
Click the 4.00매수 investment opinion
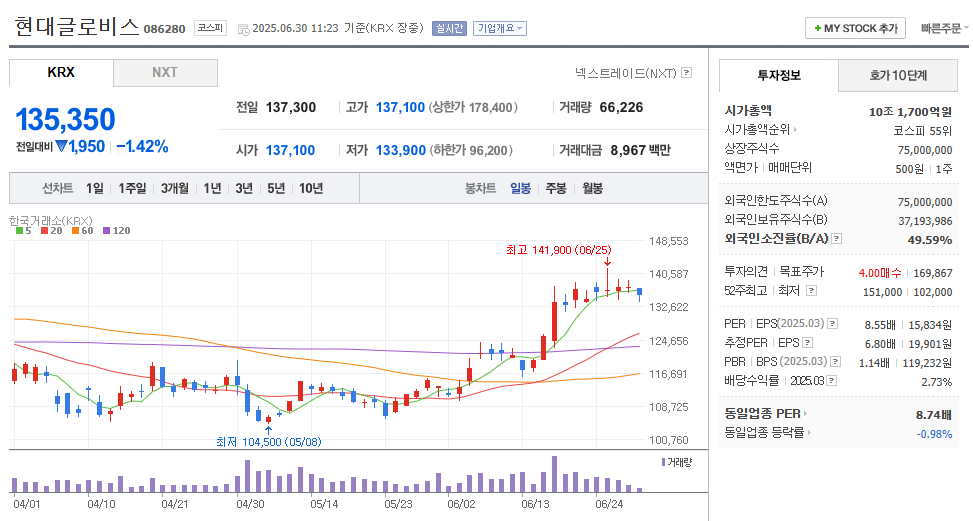coord(880,273)
